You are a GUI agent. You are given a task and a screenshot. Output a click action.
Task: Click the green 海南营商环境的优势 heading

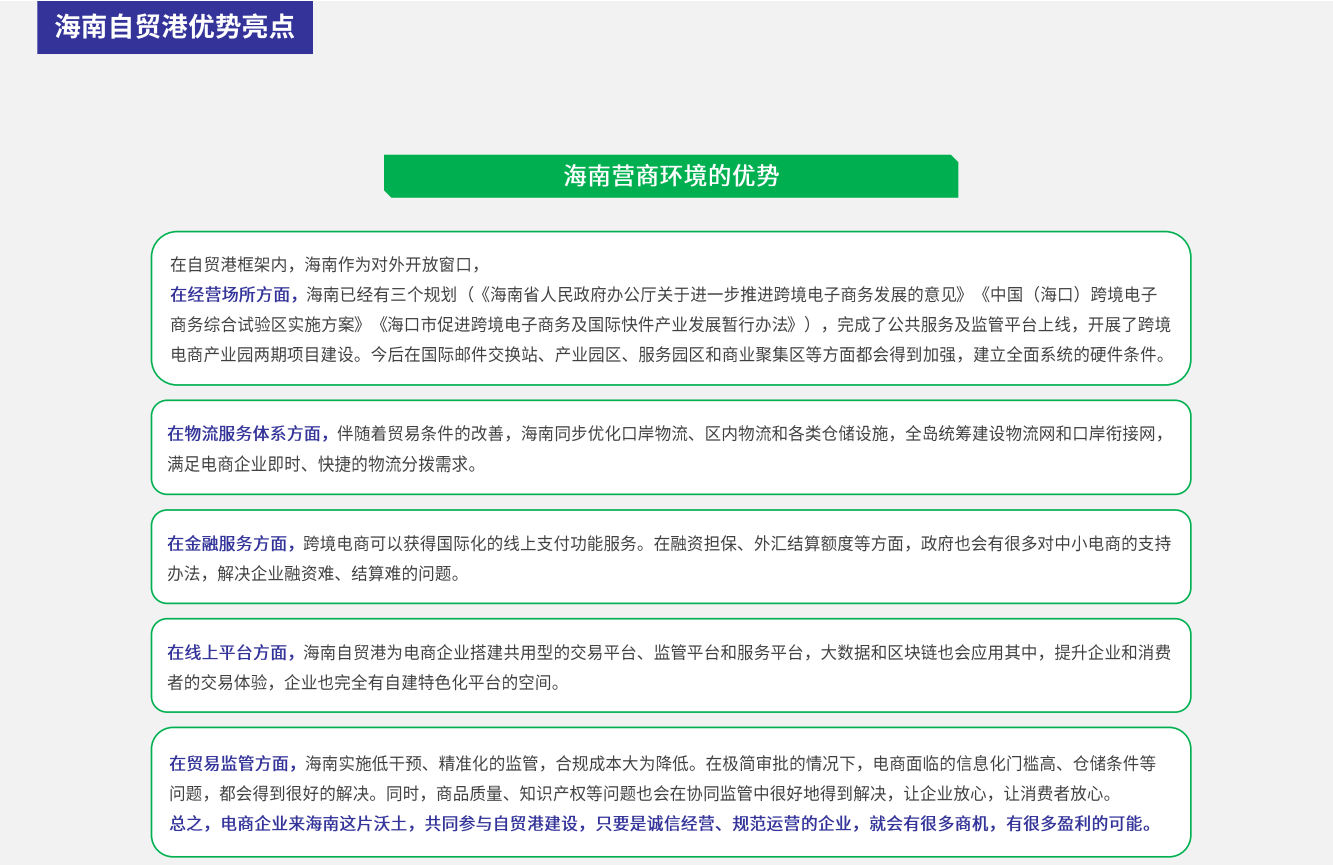671,176
